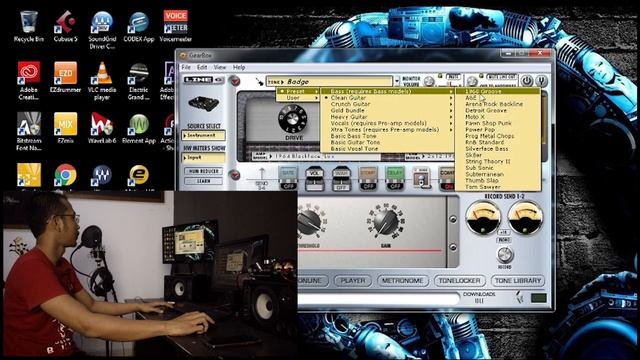Viewport: 640px width, 360px height.
Task: Open the SoundGrid Driver desktop shortcut
Action: point(102,30)
